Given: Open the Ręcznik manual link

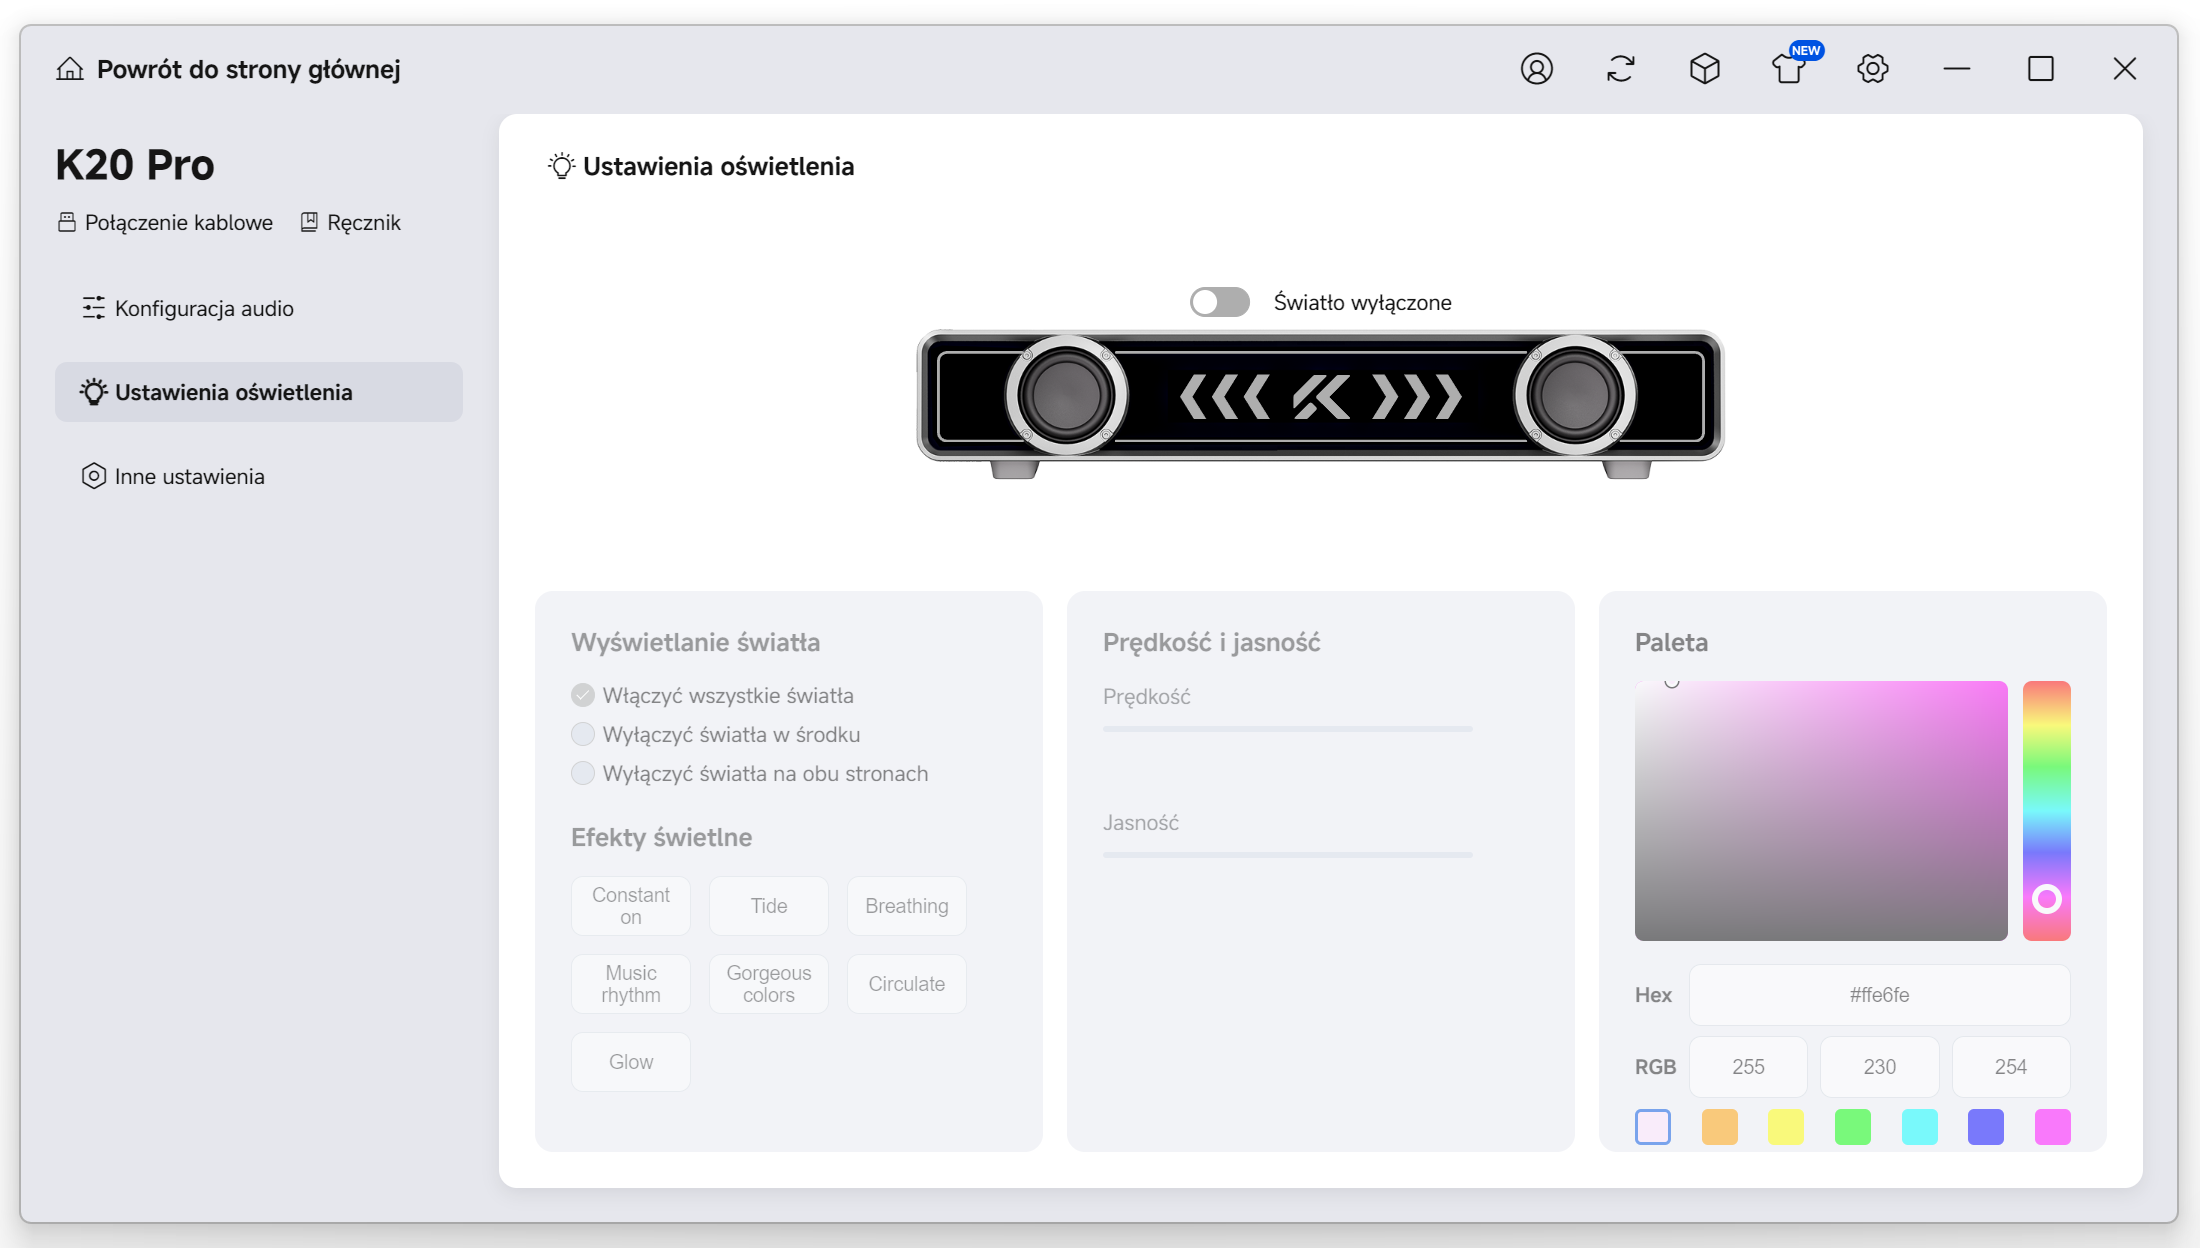Looking at the screenshot, I should coord(364,222).
